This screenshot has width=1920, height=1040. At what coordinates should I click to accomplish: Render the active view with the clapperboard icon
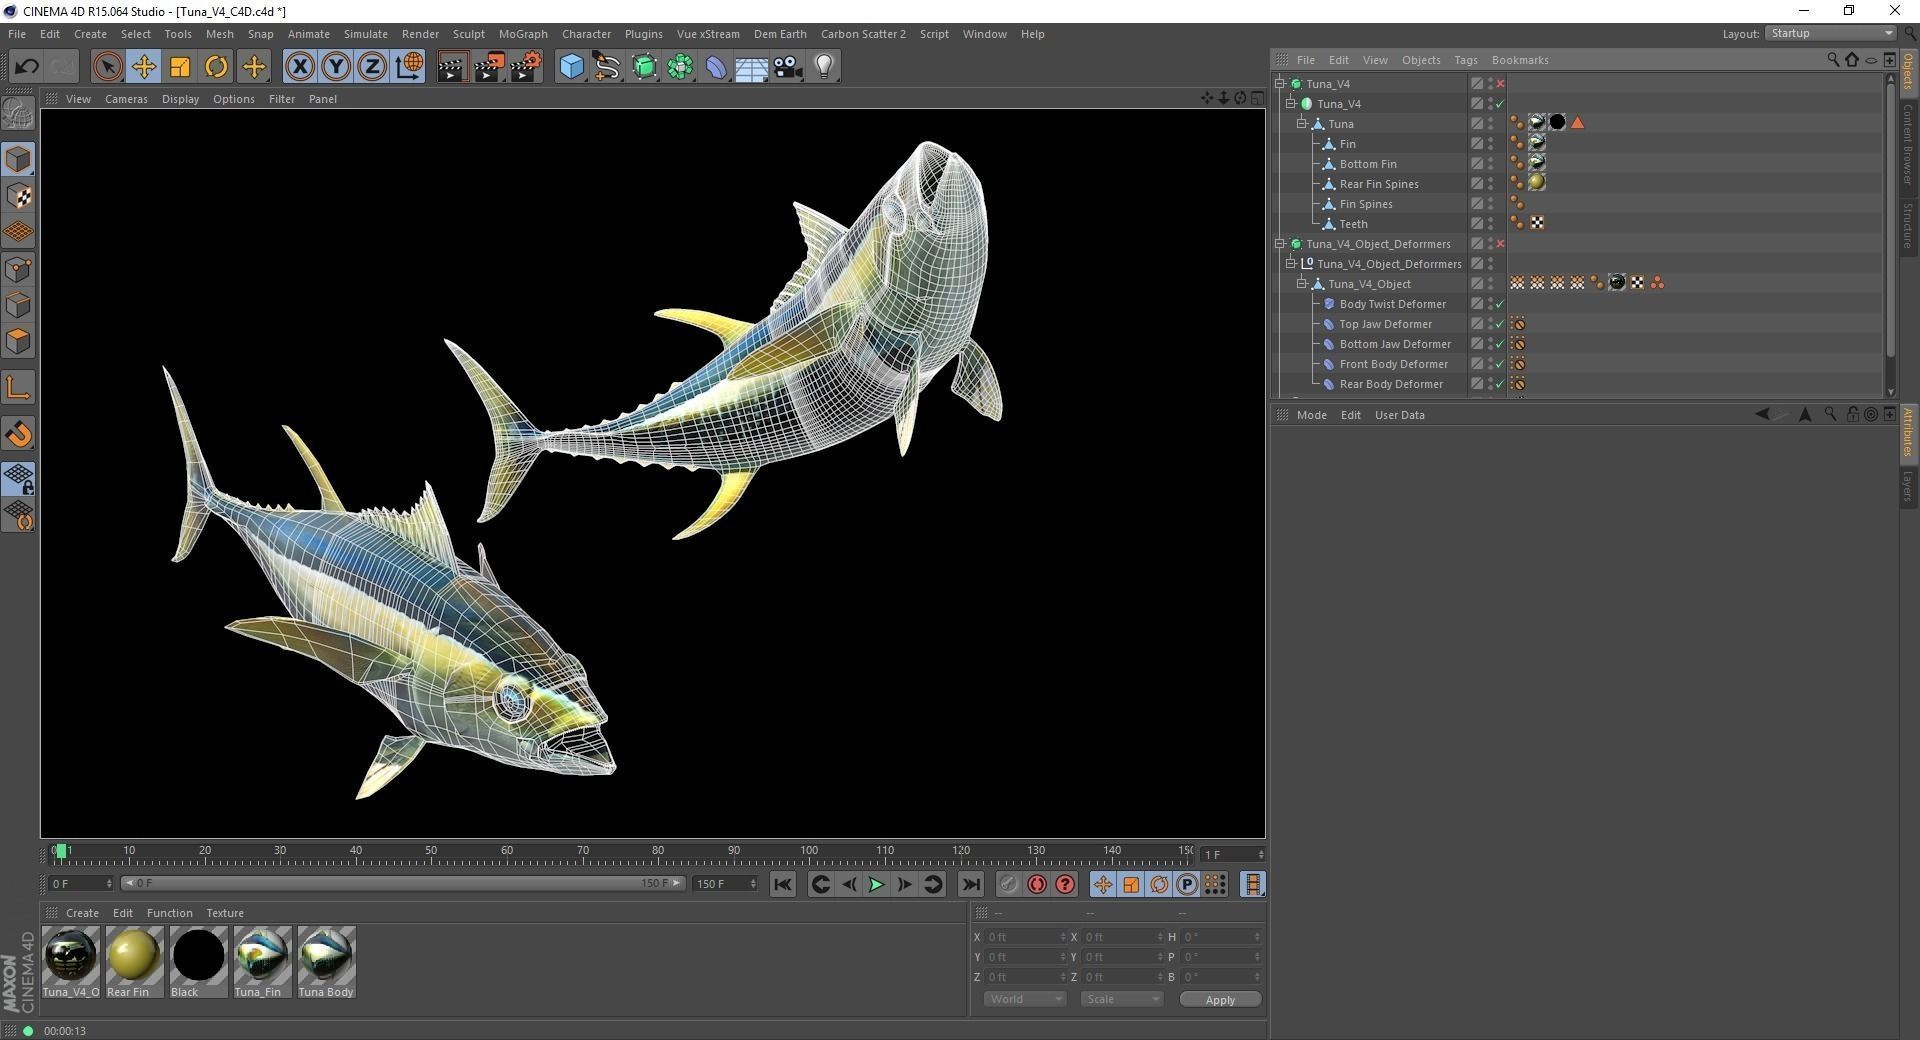click(452, 67)
